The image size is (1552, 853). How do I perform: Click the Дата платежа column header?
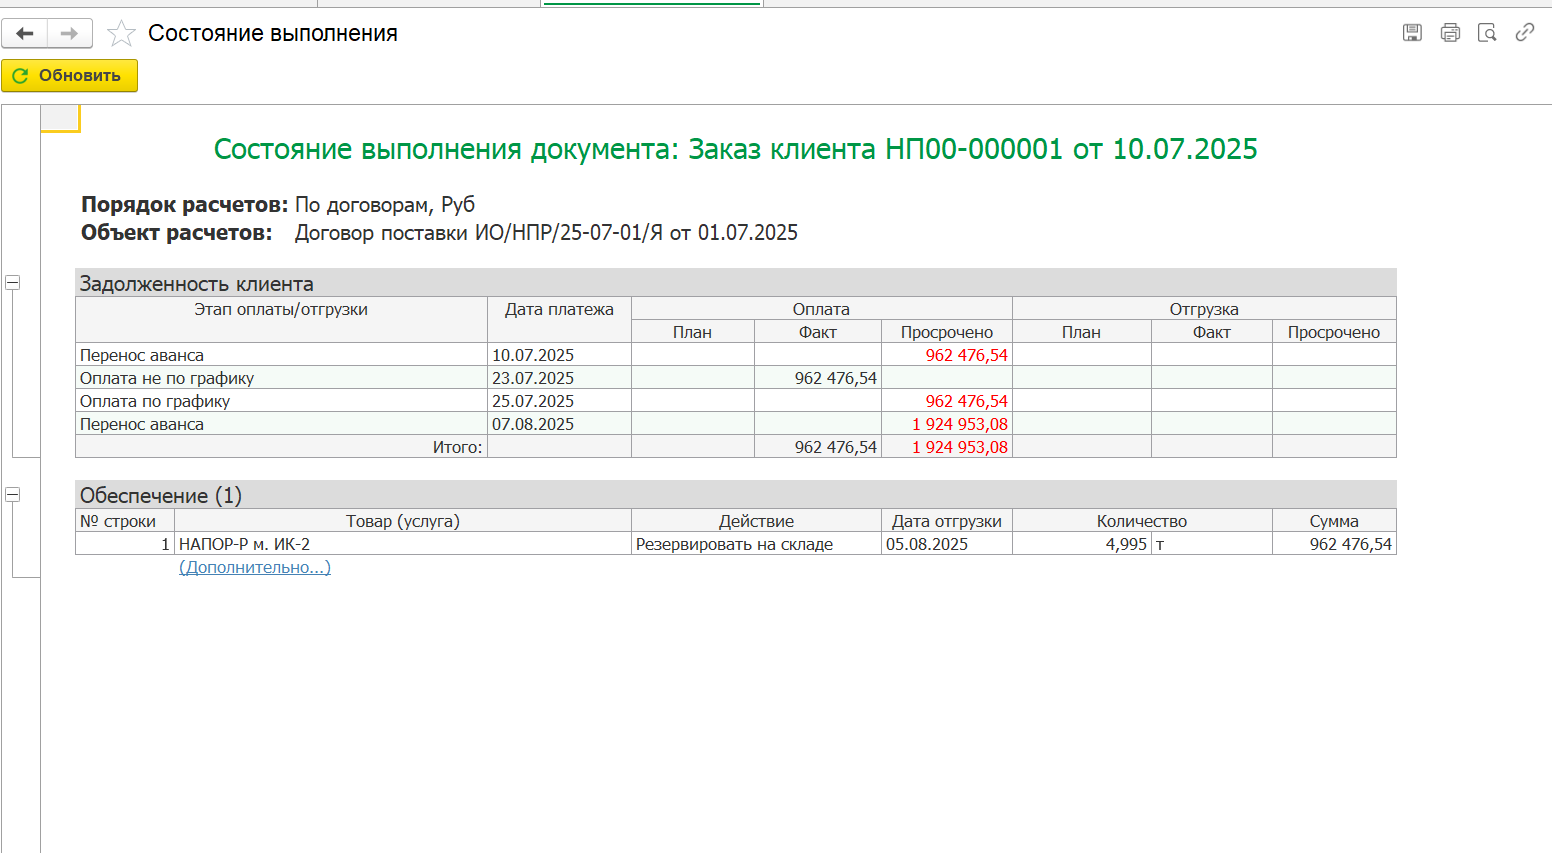(559, 310)
